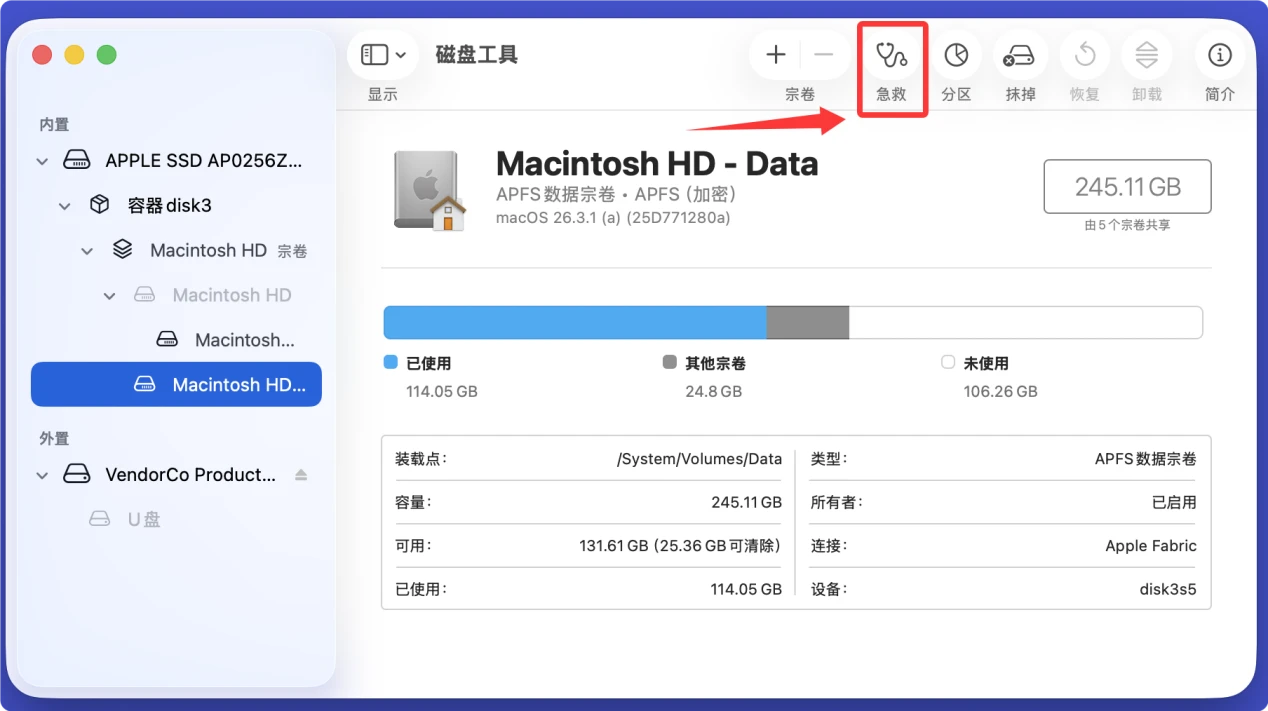Collapse the Macintosh HD 宗卷 group chevron

(87, 251)
